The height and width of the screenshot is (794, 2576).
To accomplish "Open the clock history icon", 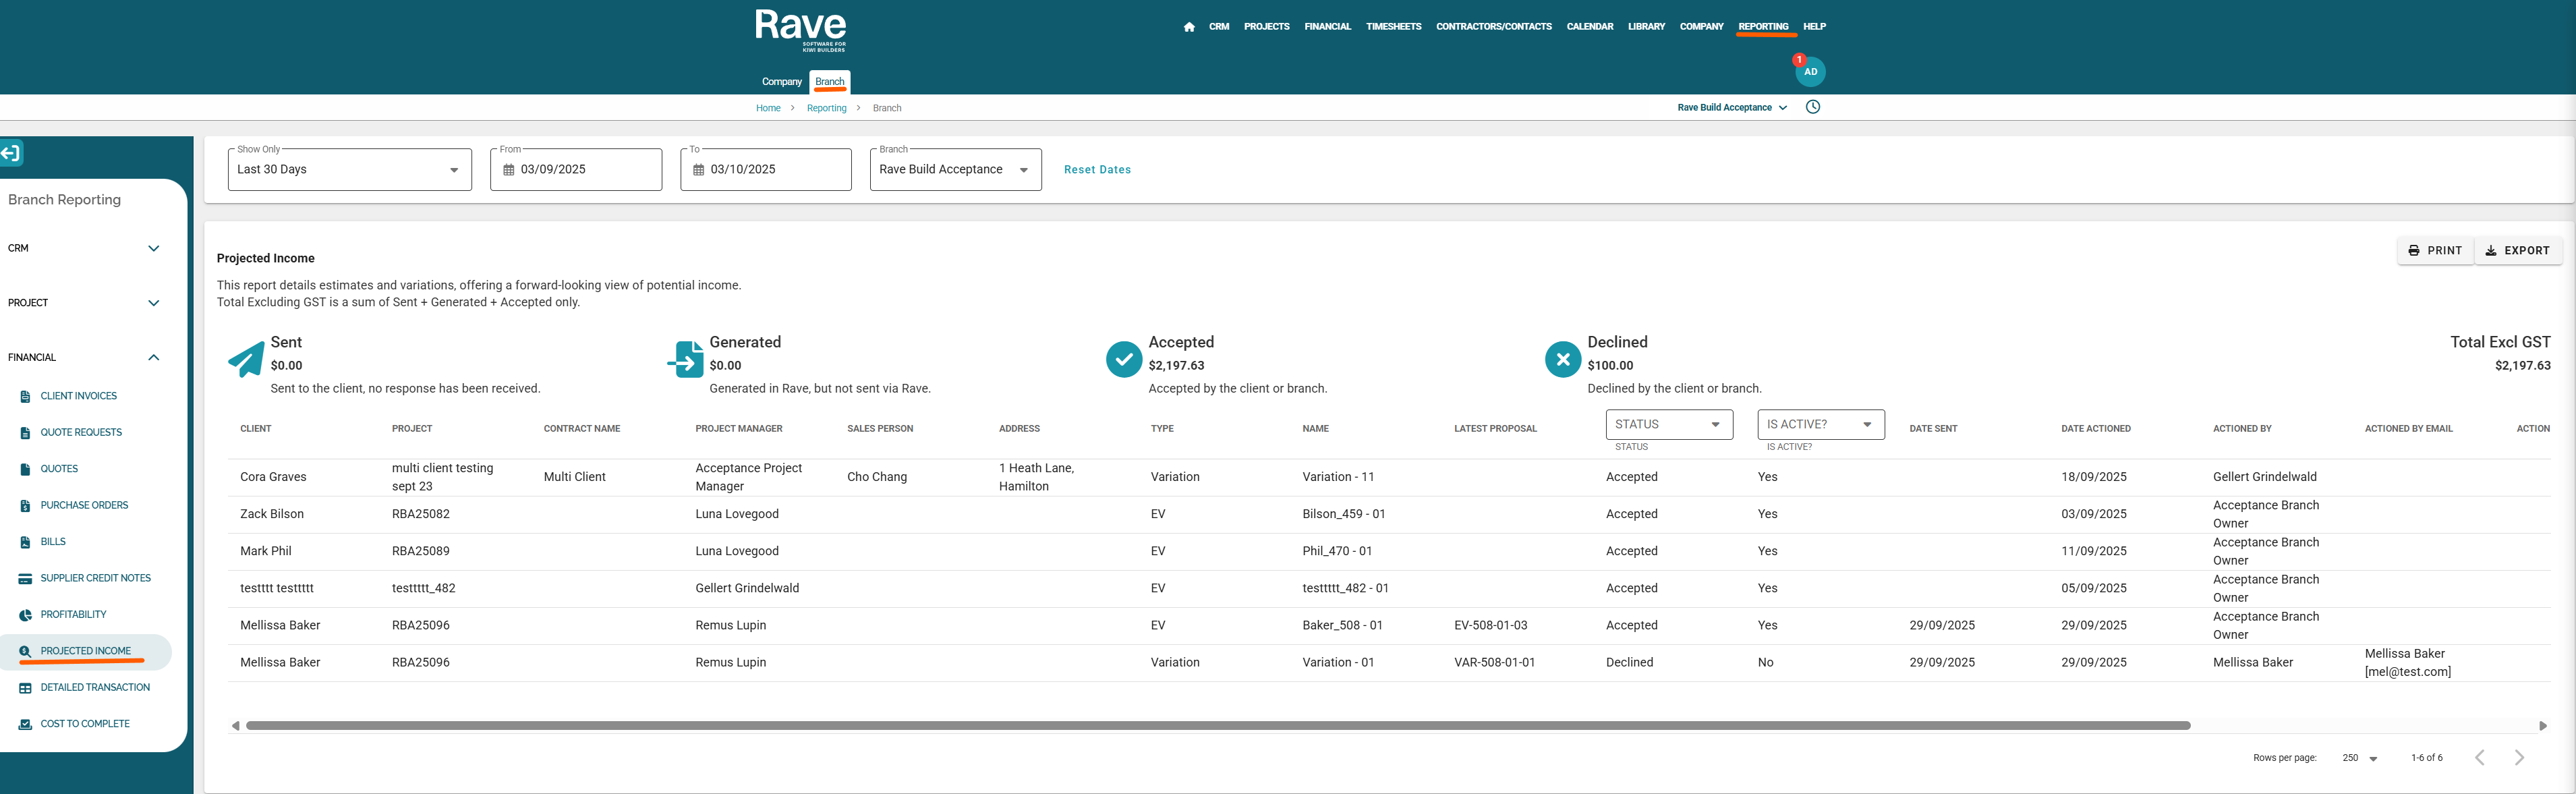I will coord(1812,107).
